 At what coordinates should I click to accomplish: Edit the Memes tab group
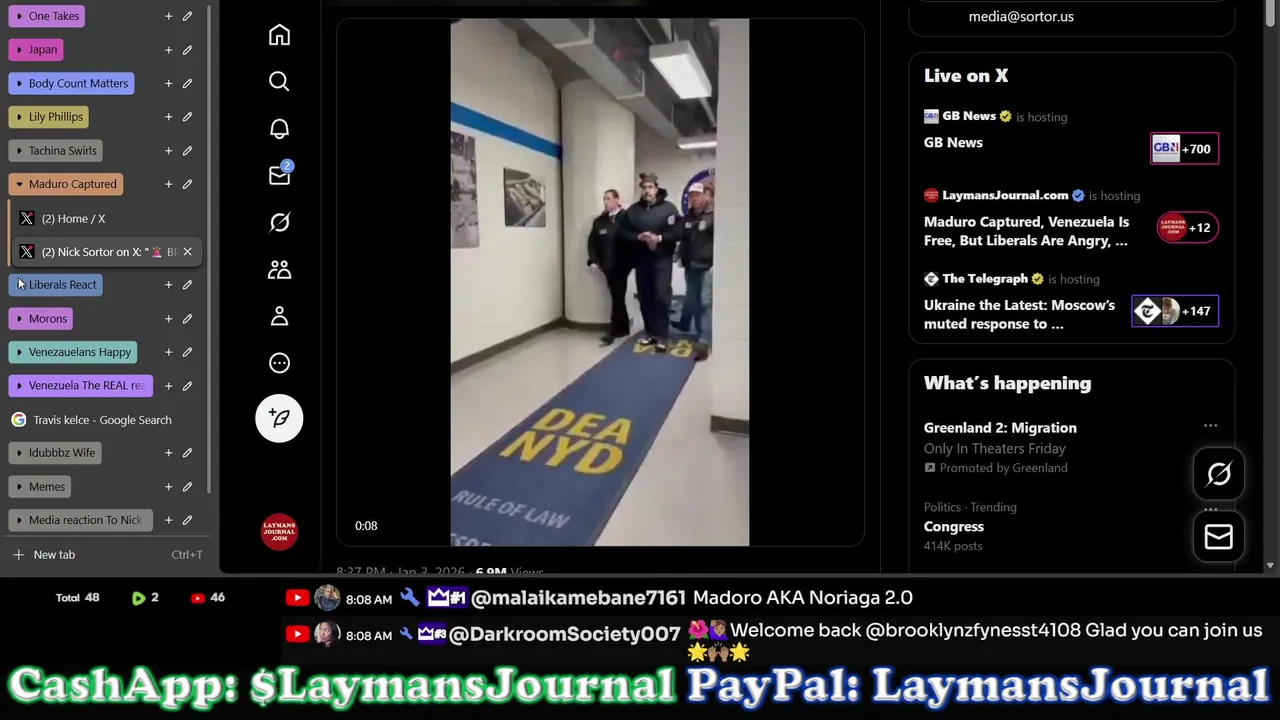point(187,486)
